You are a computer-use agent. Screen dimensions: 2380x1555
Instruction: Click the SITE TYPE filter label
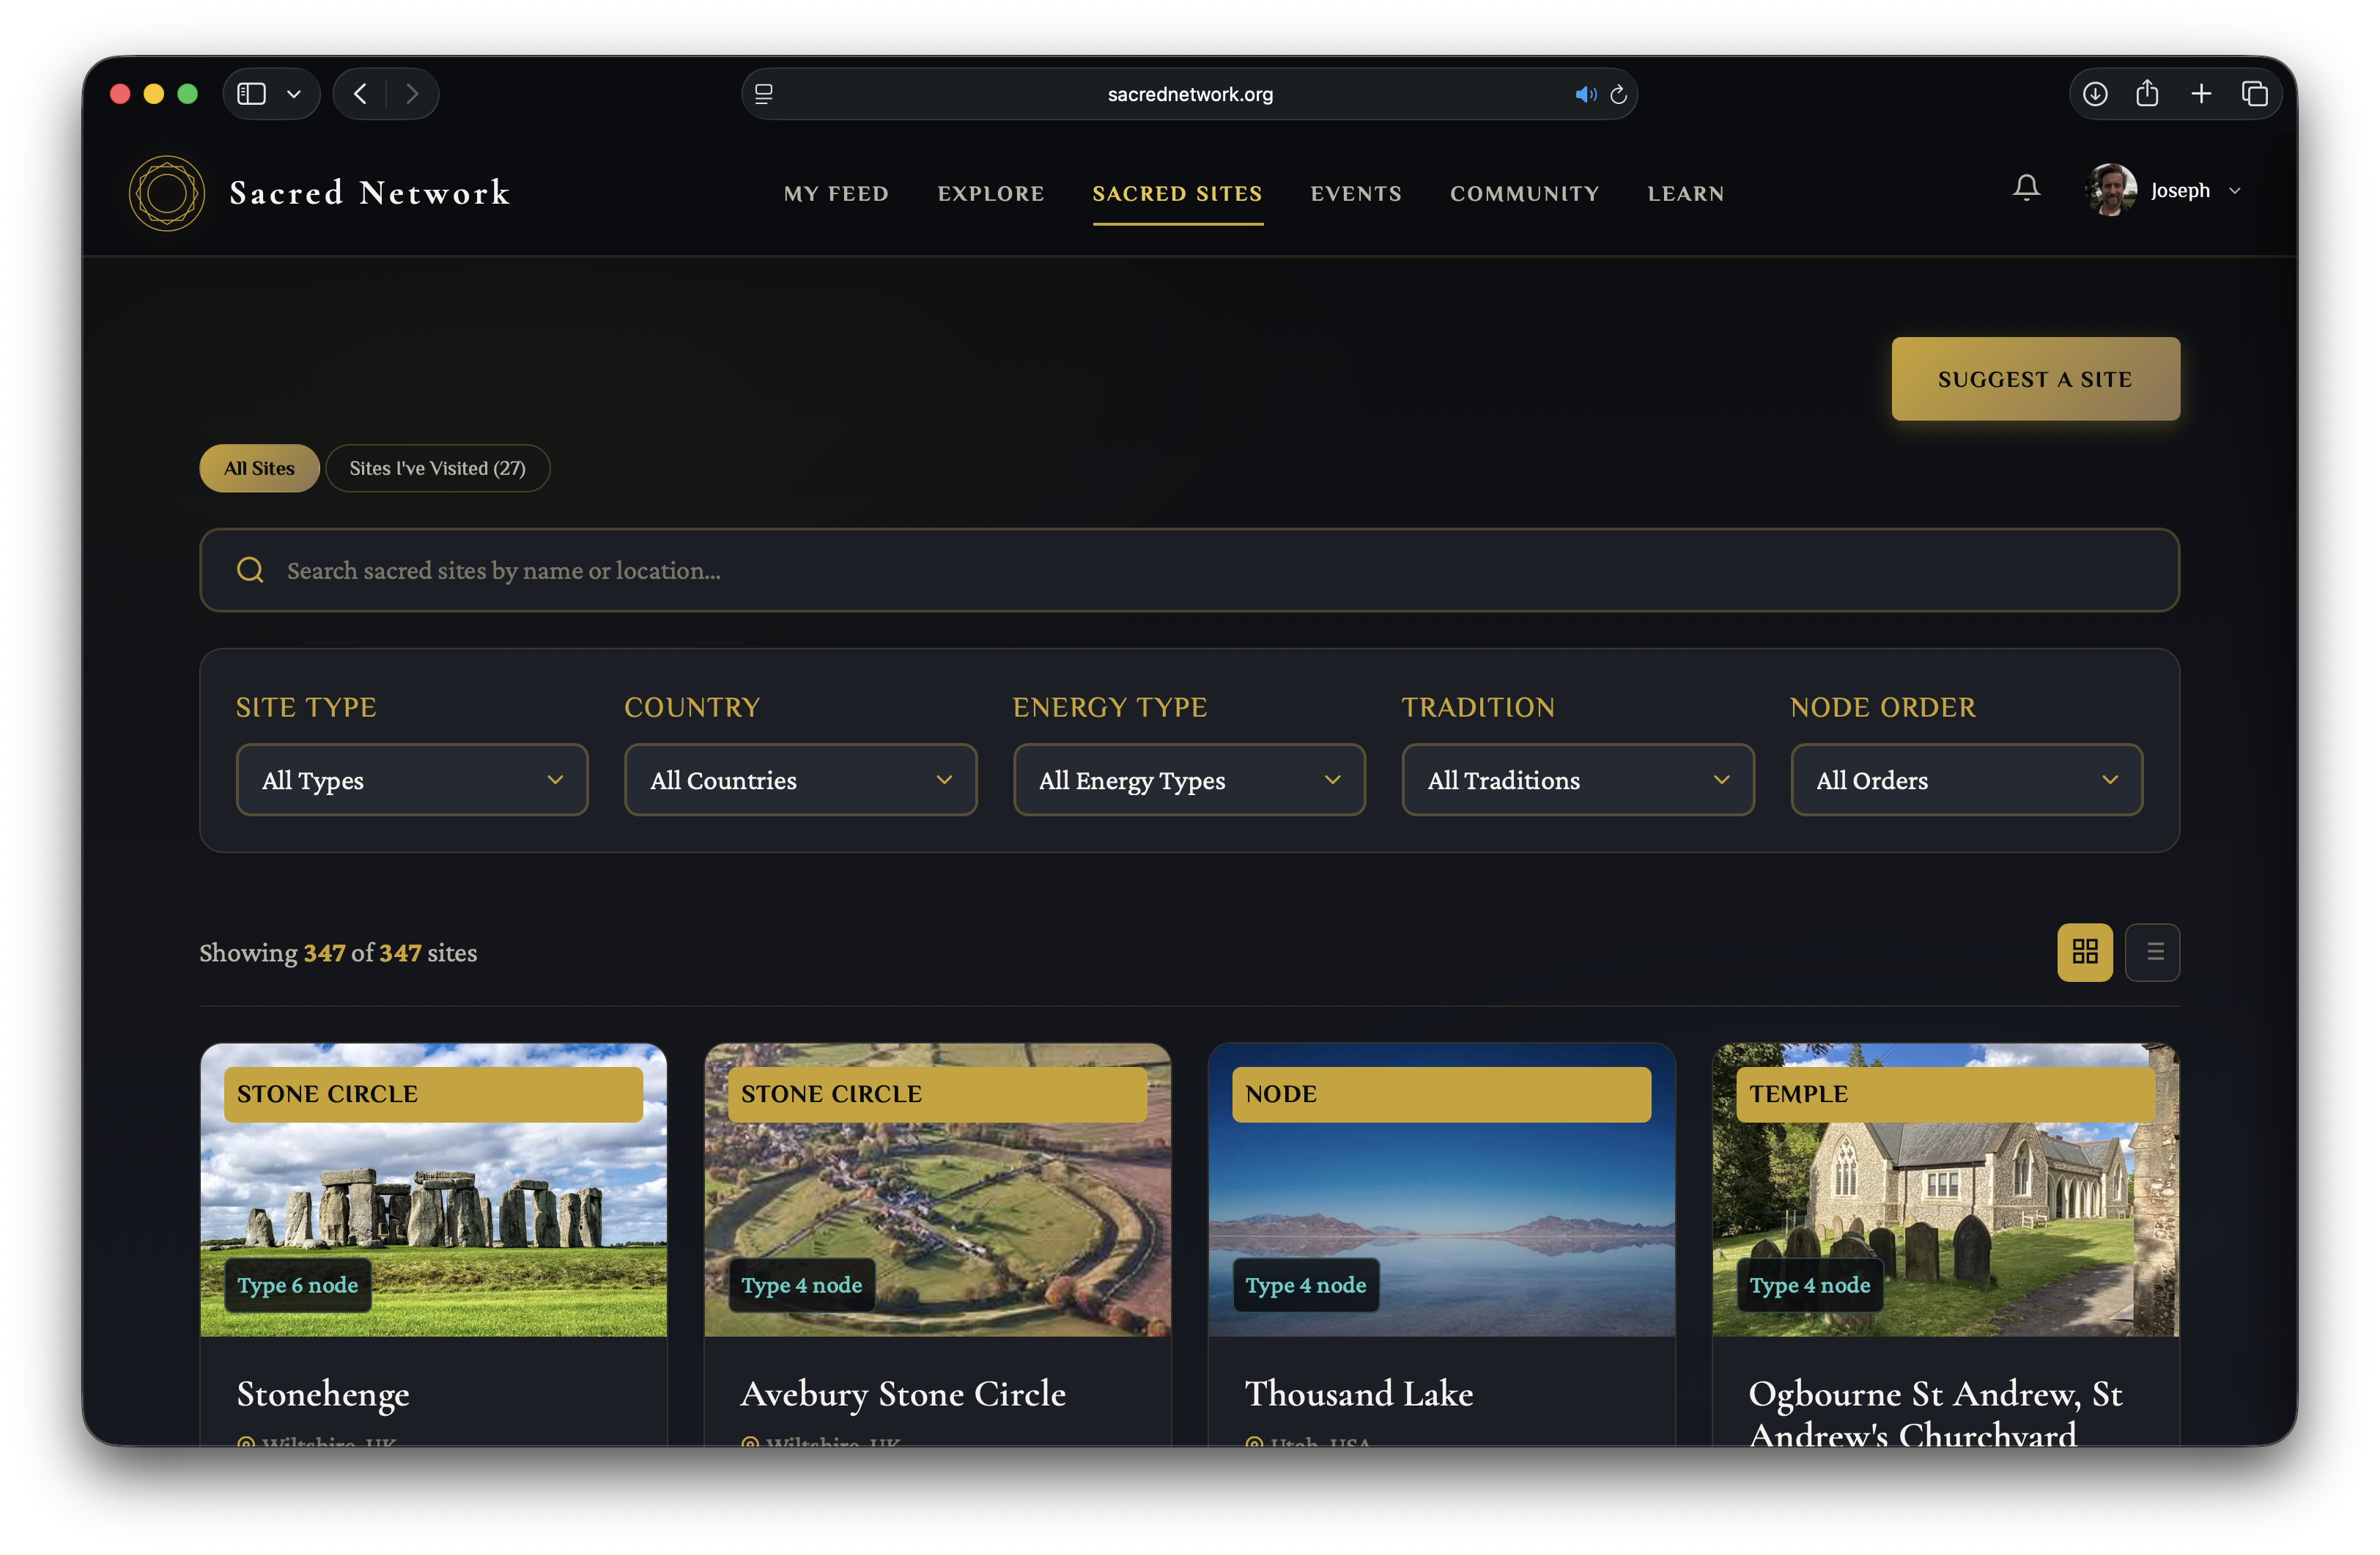[x=306, y=707]
